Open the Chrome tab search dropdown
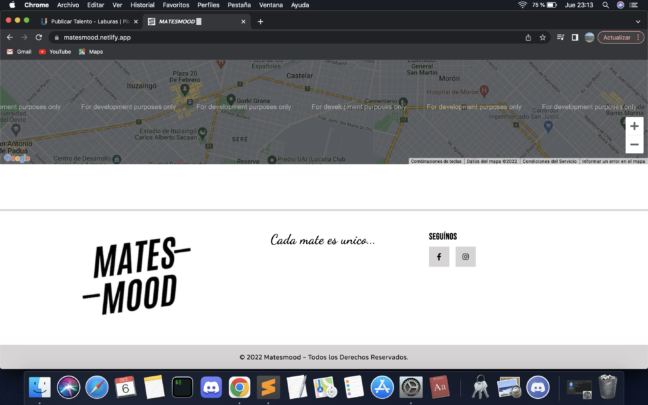648x405 pixels. point(637,21)
